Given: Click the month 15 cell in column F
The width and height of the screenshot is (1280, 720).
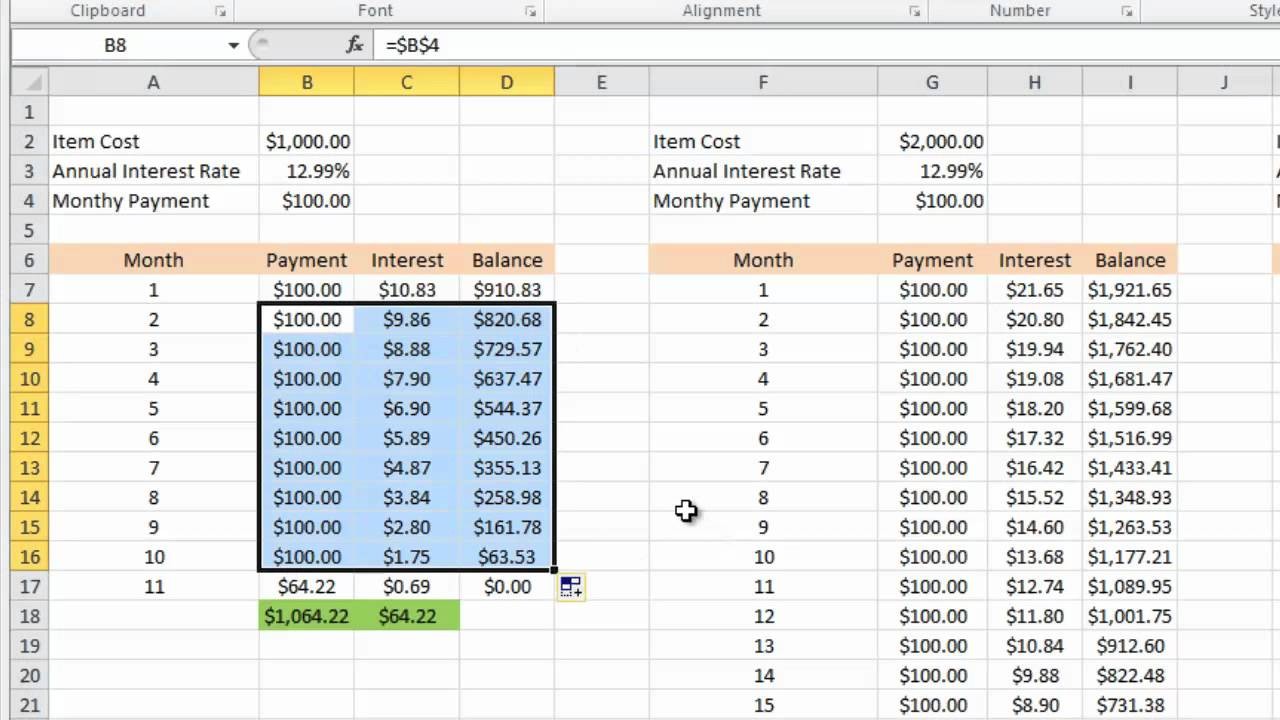Looking at the screenshot, I should click(763, 705).
